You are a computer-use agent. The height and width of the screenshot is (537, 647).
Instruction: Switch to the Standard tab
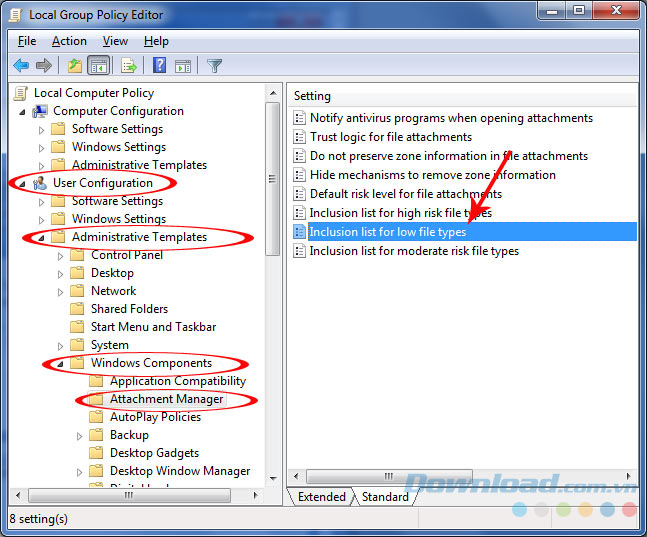pos(385,497)
